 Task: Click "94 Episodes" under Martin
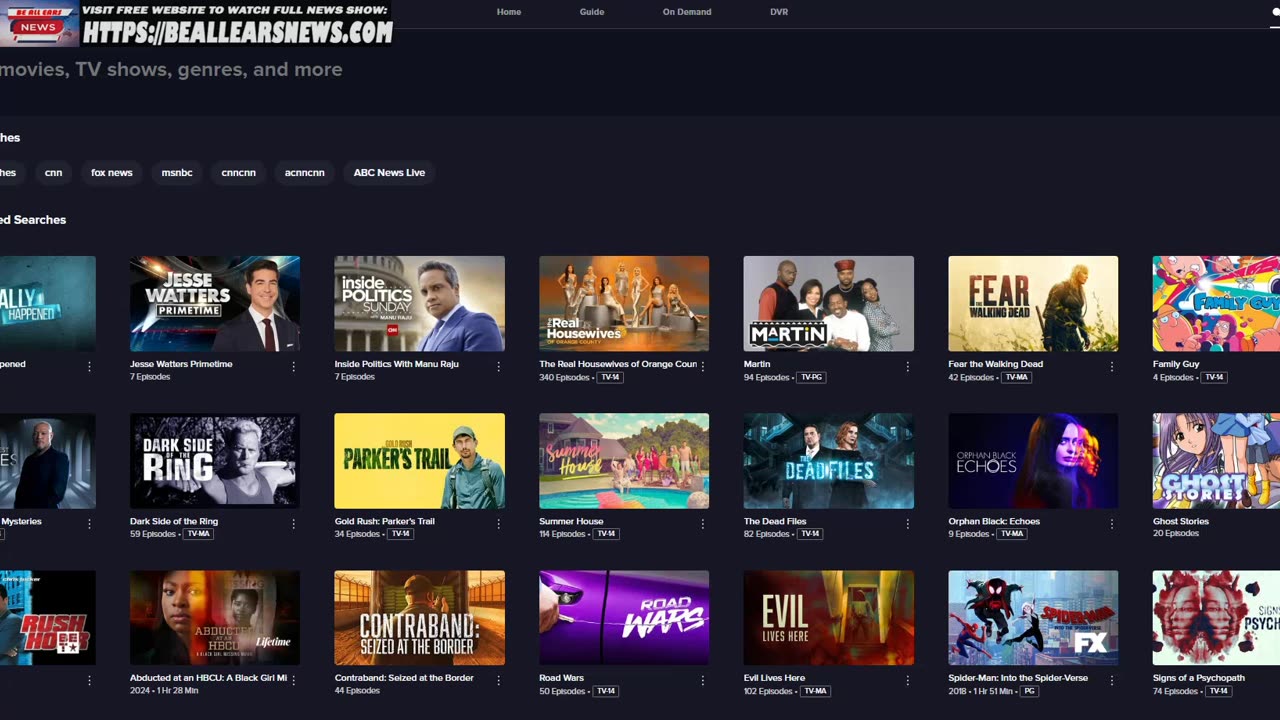click(x=766, y=378)
